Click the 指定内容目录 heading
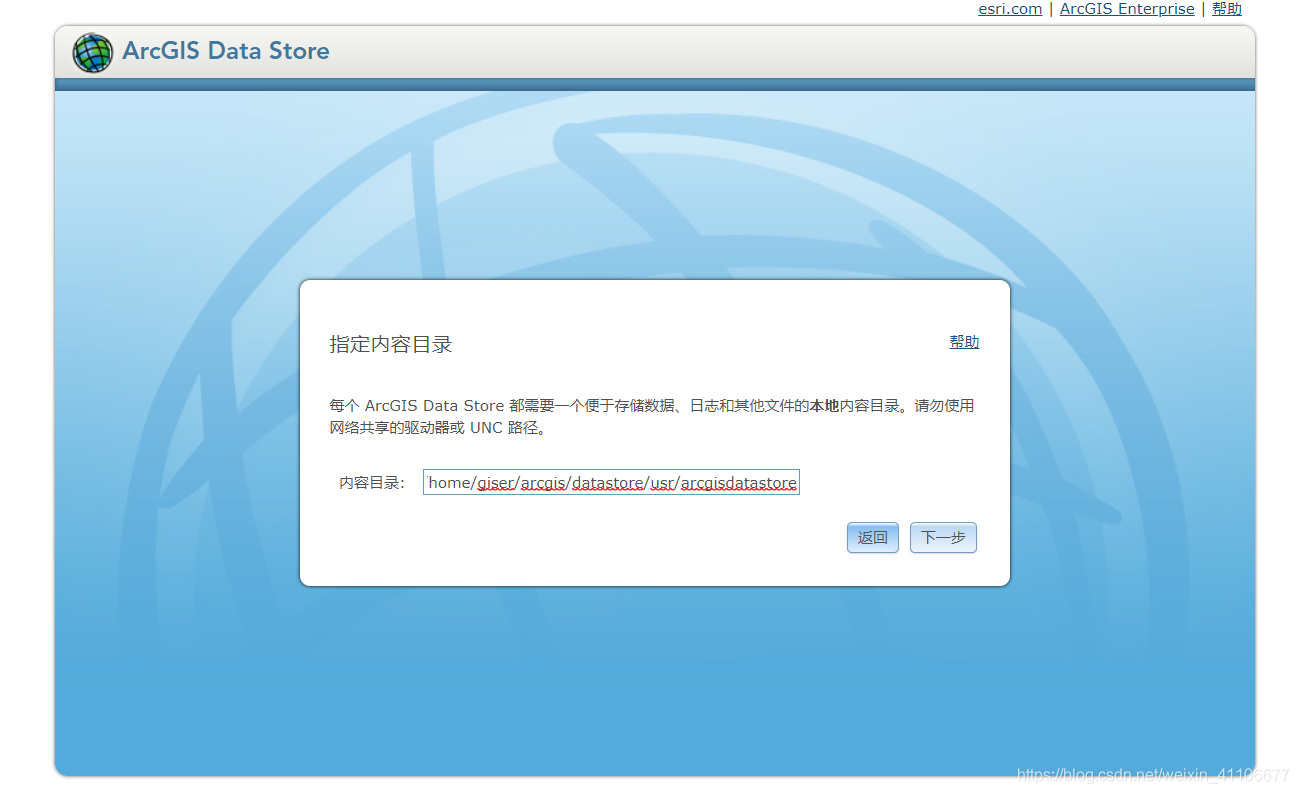Image resolution: width=1299 pixels, height=794 pixels. click(x=391, y=344)
